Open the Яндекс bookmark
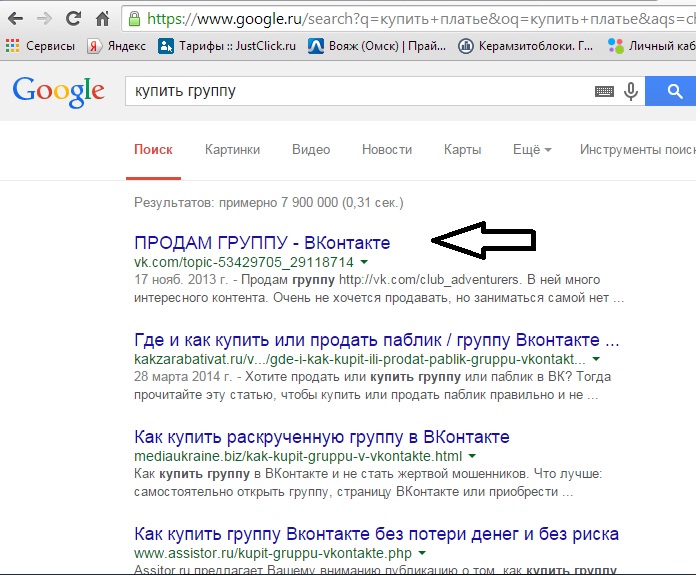The image size is (696, 575). [116, 46]
